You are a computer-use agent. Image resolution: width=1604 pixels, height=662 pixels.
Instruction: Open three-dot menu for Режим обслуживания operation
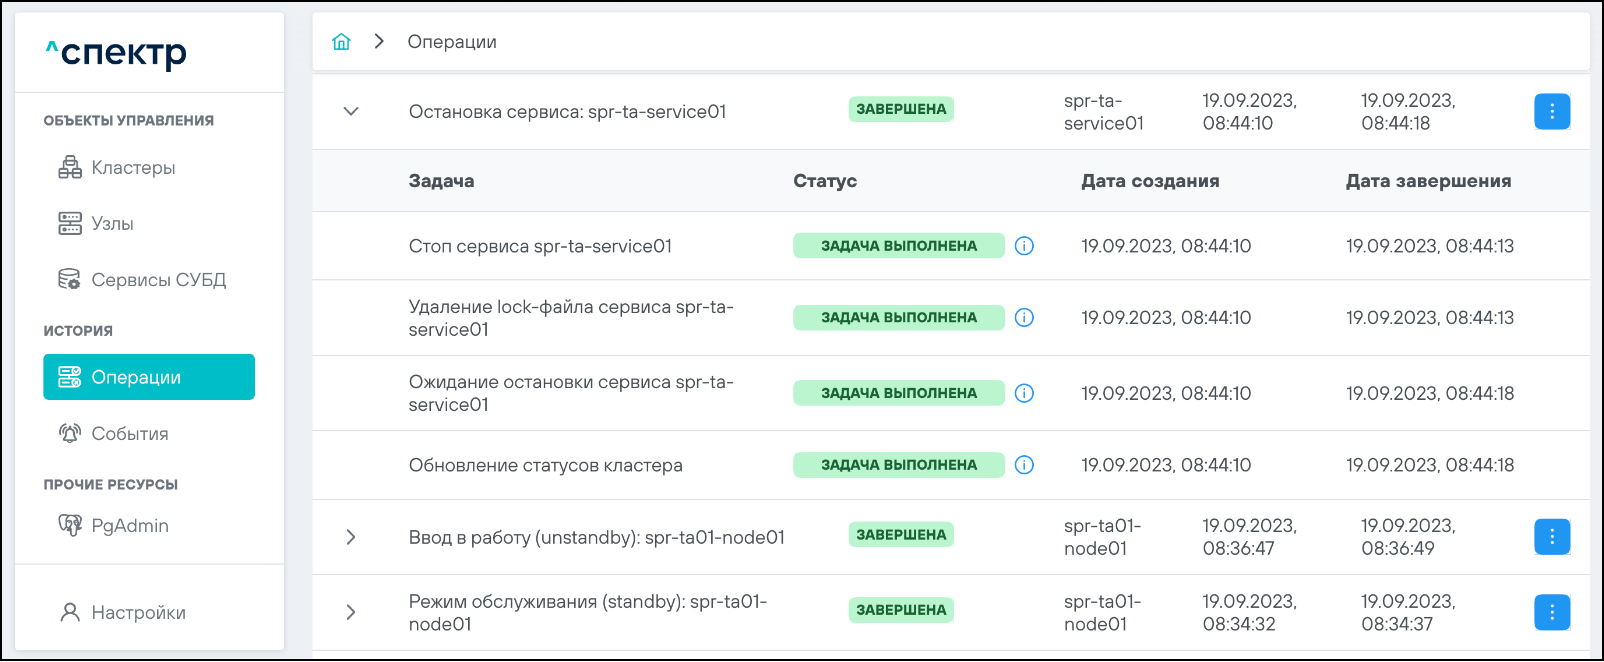(x=1551, y=612)
